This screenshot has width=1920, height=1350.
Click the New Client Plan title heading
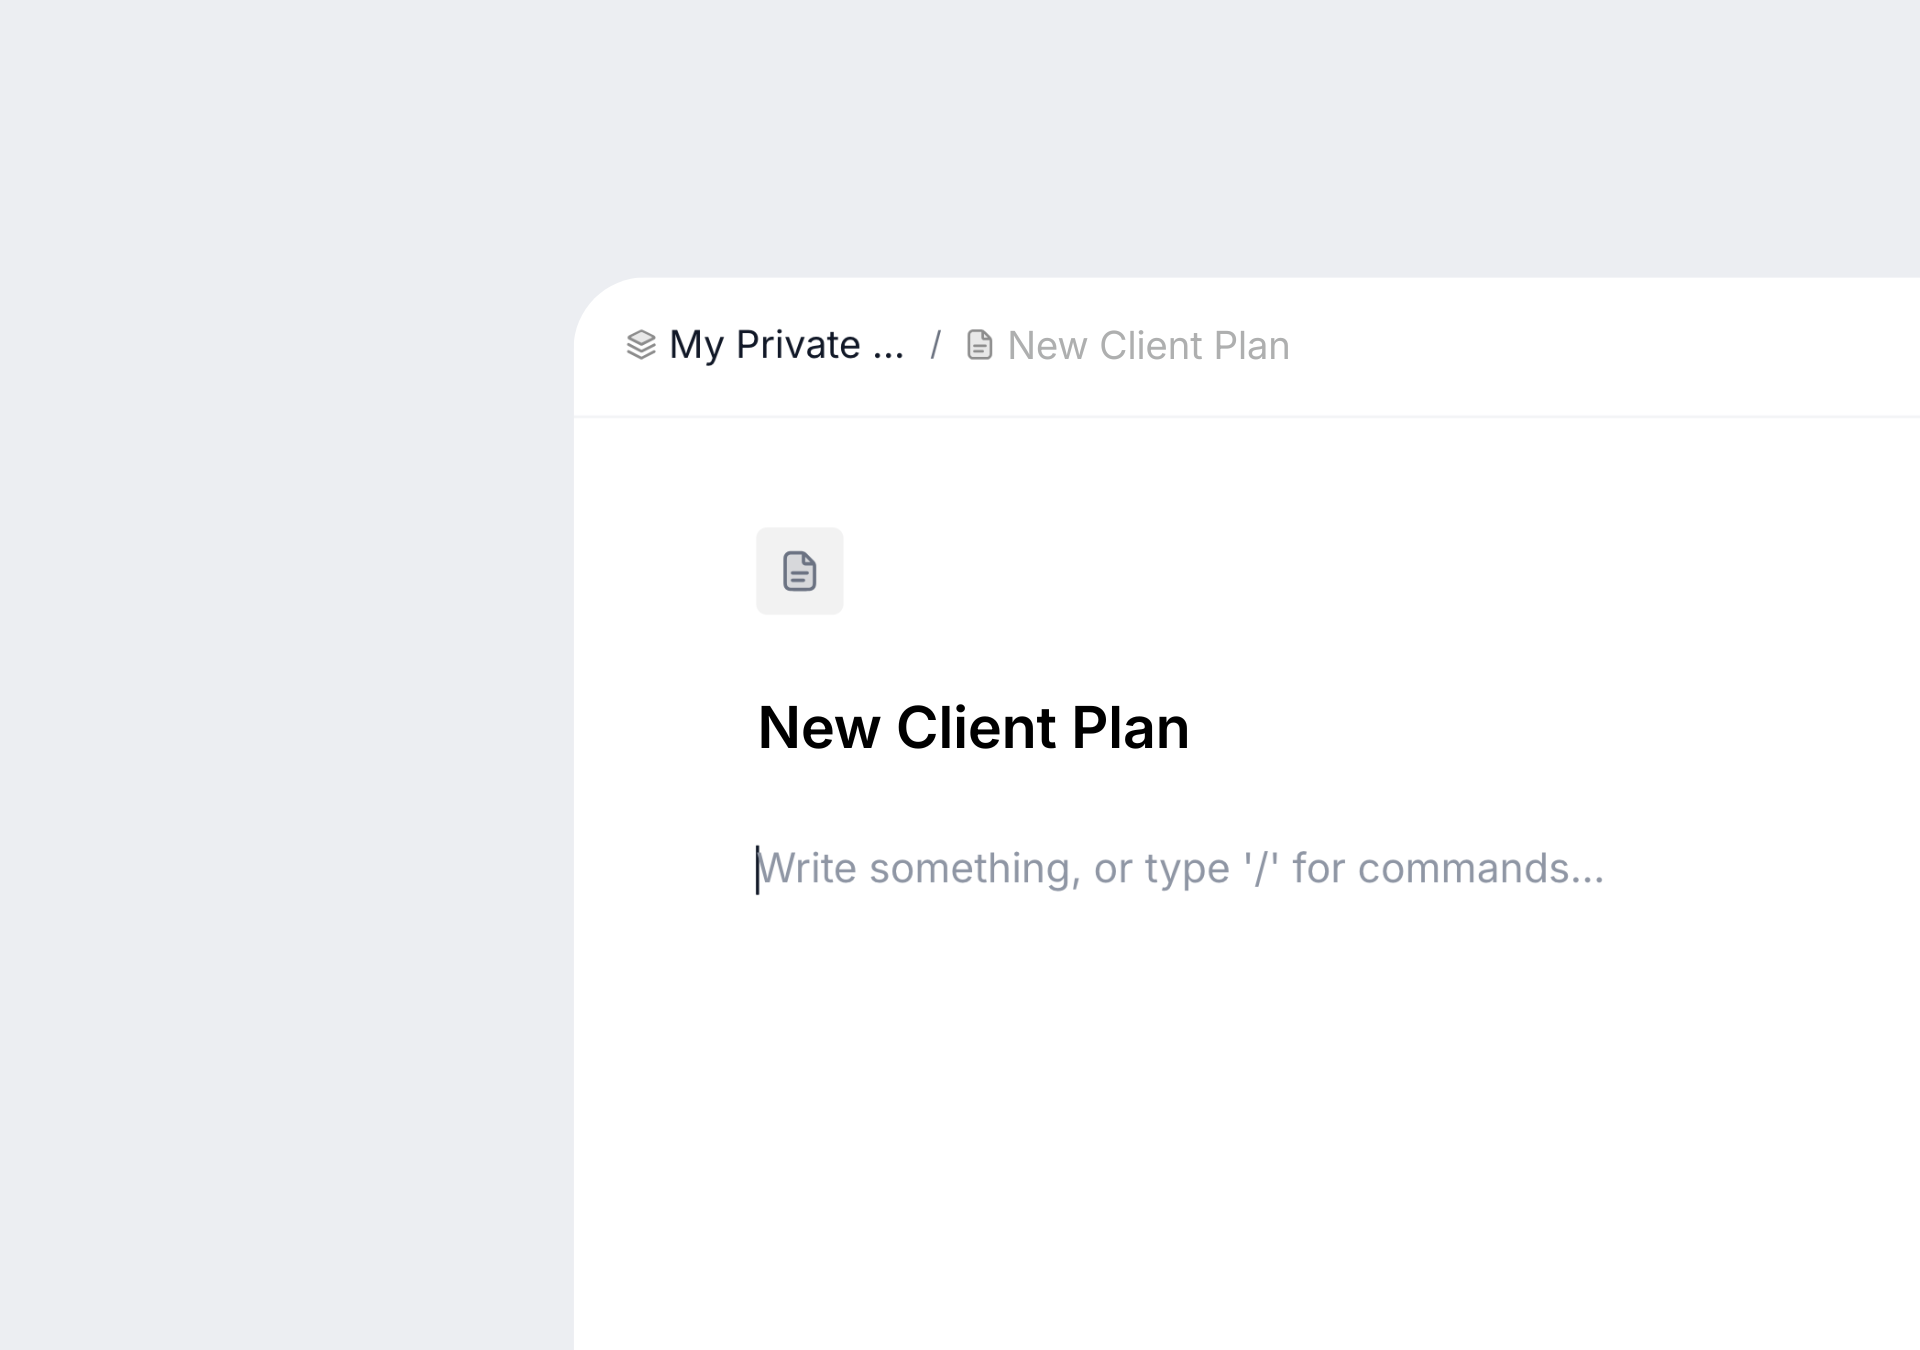tap(973, 728)
